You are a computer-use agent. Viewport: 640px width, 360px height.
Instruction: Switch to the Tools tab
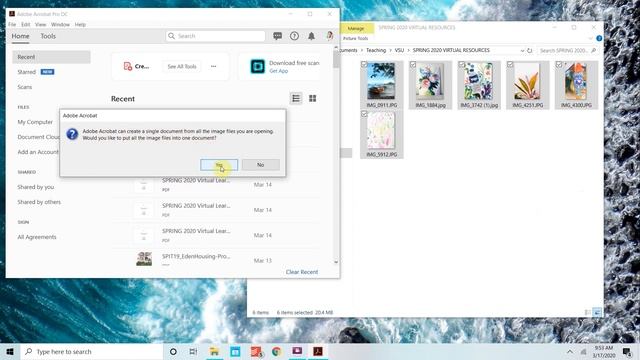tap(48, 36)
